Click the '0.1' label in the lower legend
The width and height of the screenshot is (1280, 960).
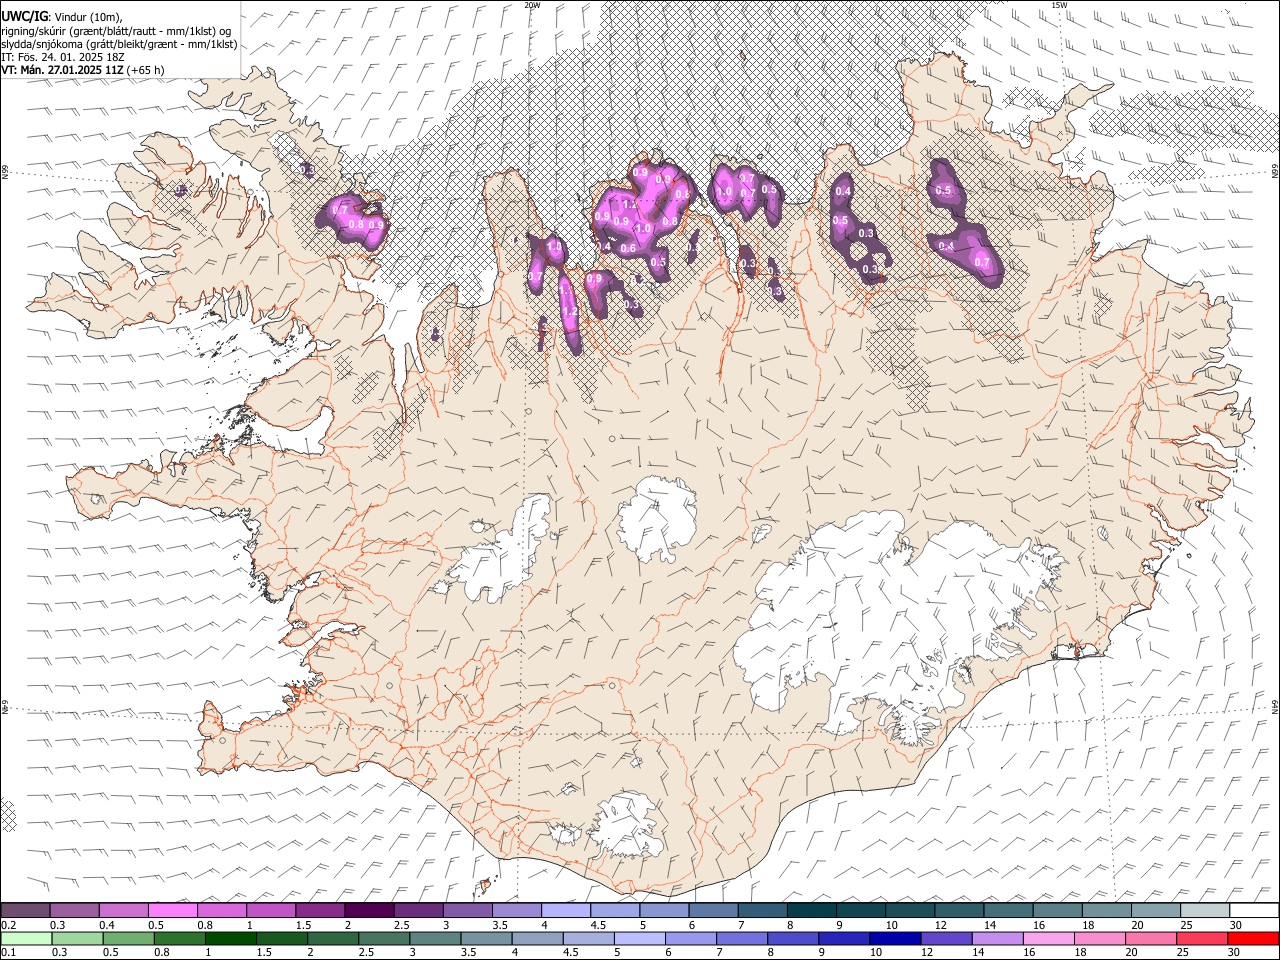coord(8,953)
